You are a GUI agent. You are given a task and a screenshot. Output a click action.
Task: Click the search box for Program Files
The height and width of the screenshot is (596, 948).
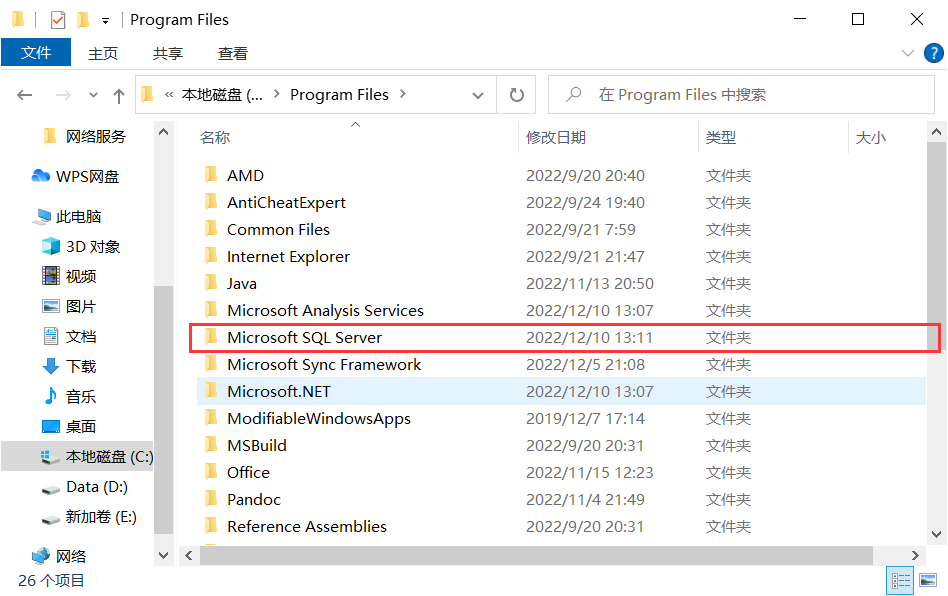741,95
